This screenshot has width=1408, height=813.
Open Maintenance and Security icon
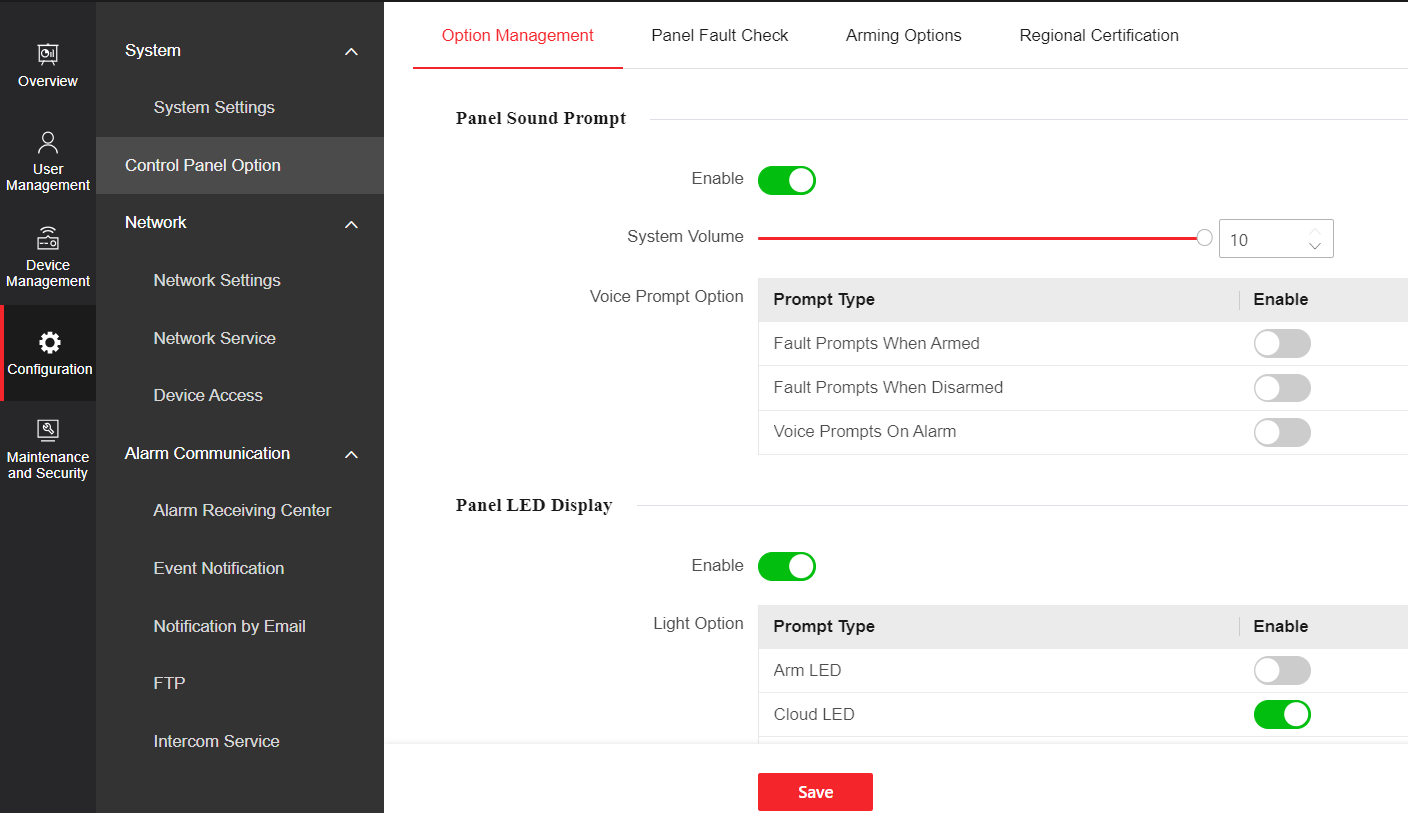pos(47,430)
